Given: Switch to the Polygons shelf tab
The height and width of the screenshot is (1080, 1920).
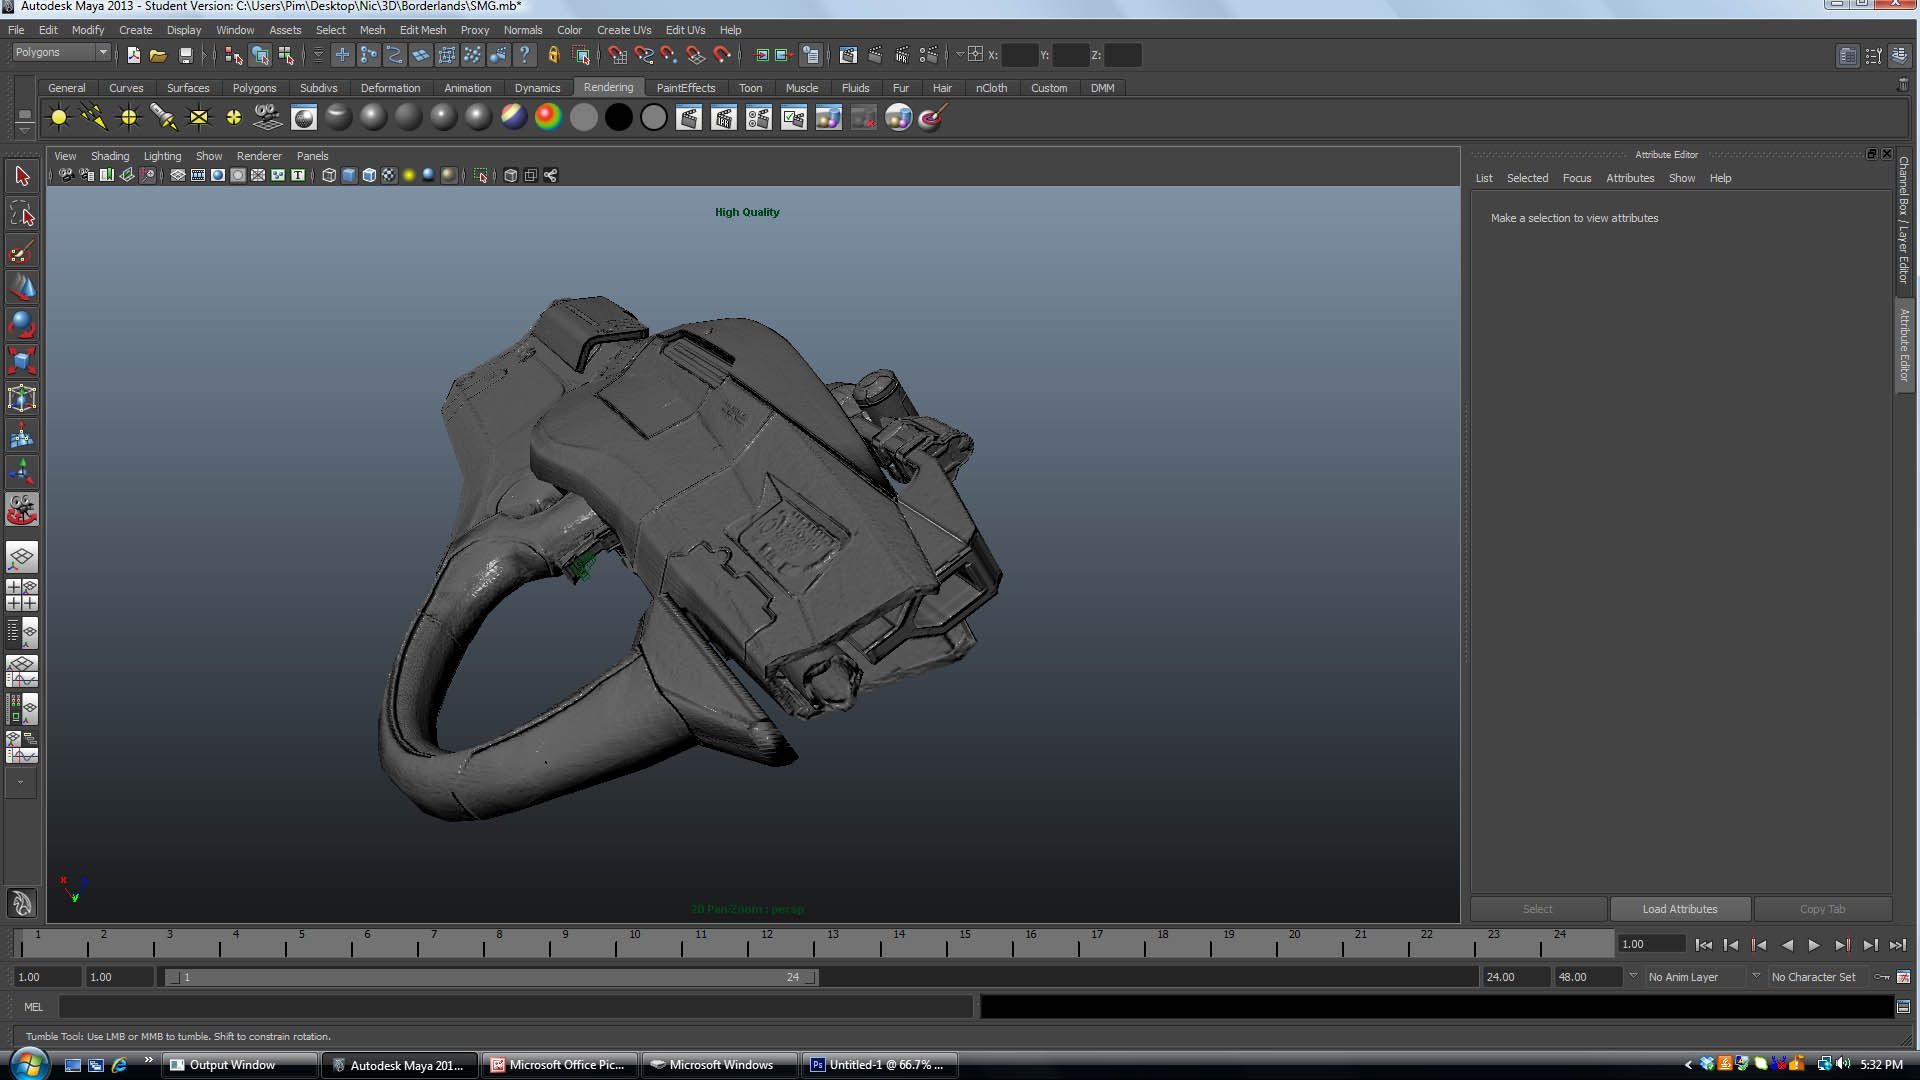Looking at the screenshot, I should coord(254,88).
